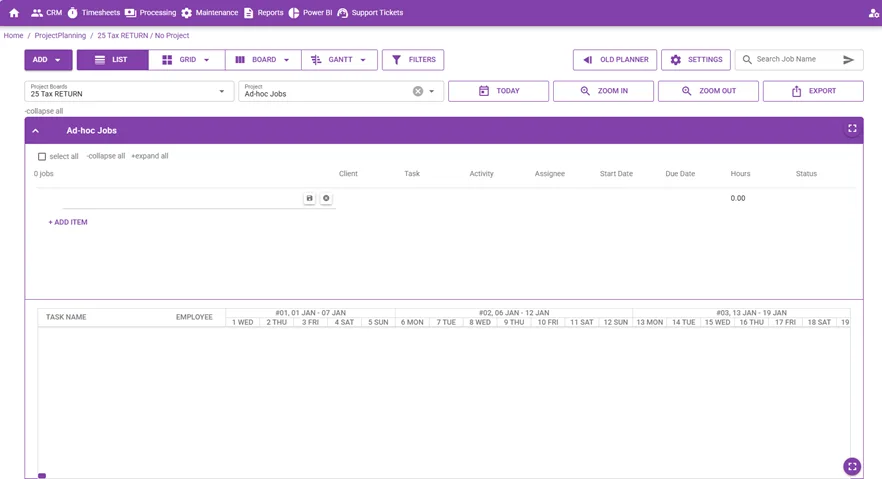Click the save icon in new item row

309,198
